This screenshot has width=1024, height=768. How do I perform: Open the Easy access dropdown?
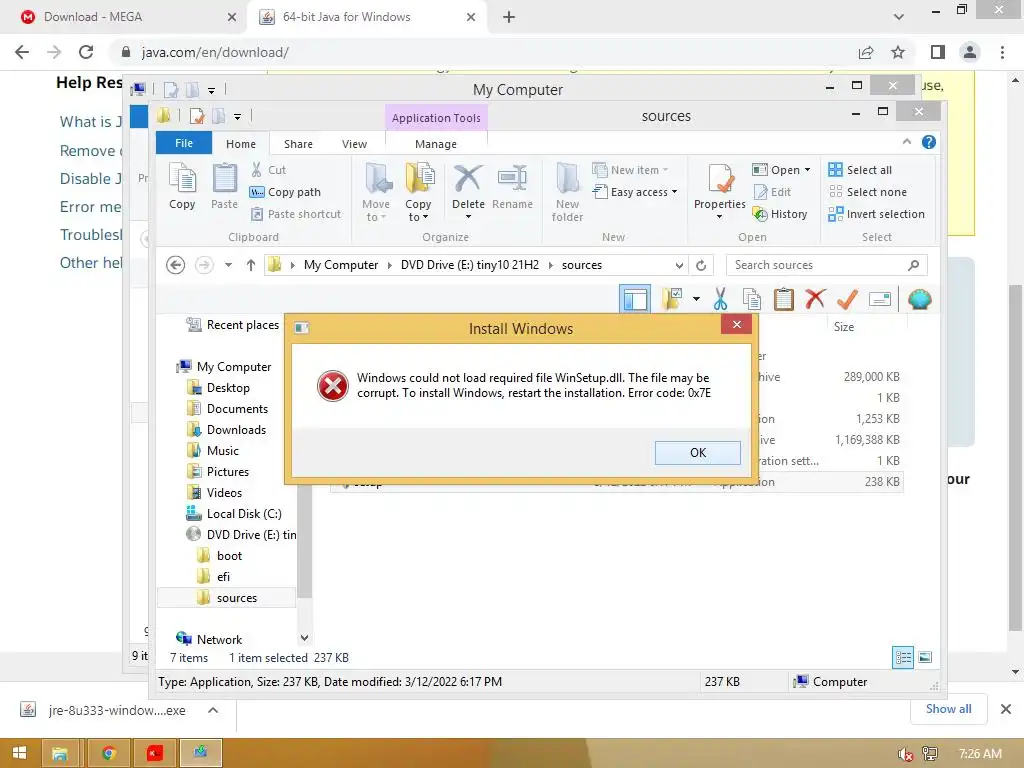pos(635,192)
